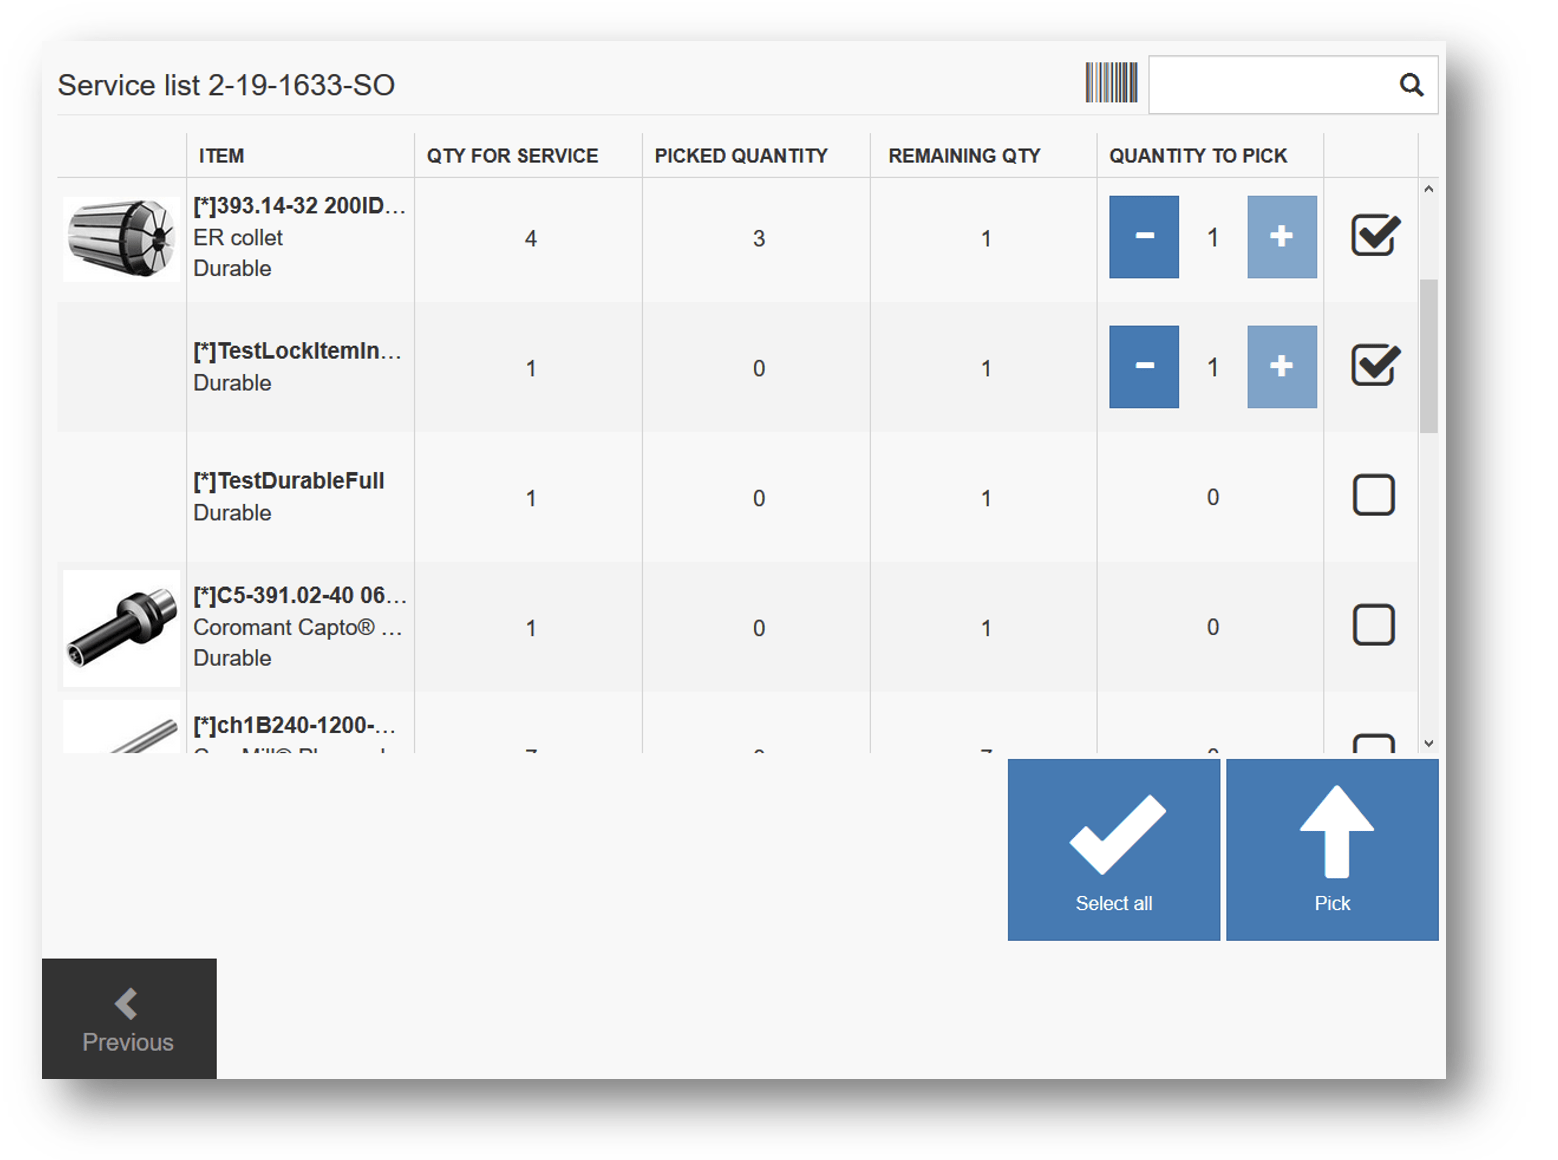This screenshot has width=1558, height=1160.
Task: Check the TestDurableFull row checkbox
Action: pyautogui.click(x=1373, y=495)
